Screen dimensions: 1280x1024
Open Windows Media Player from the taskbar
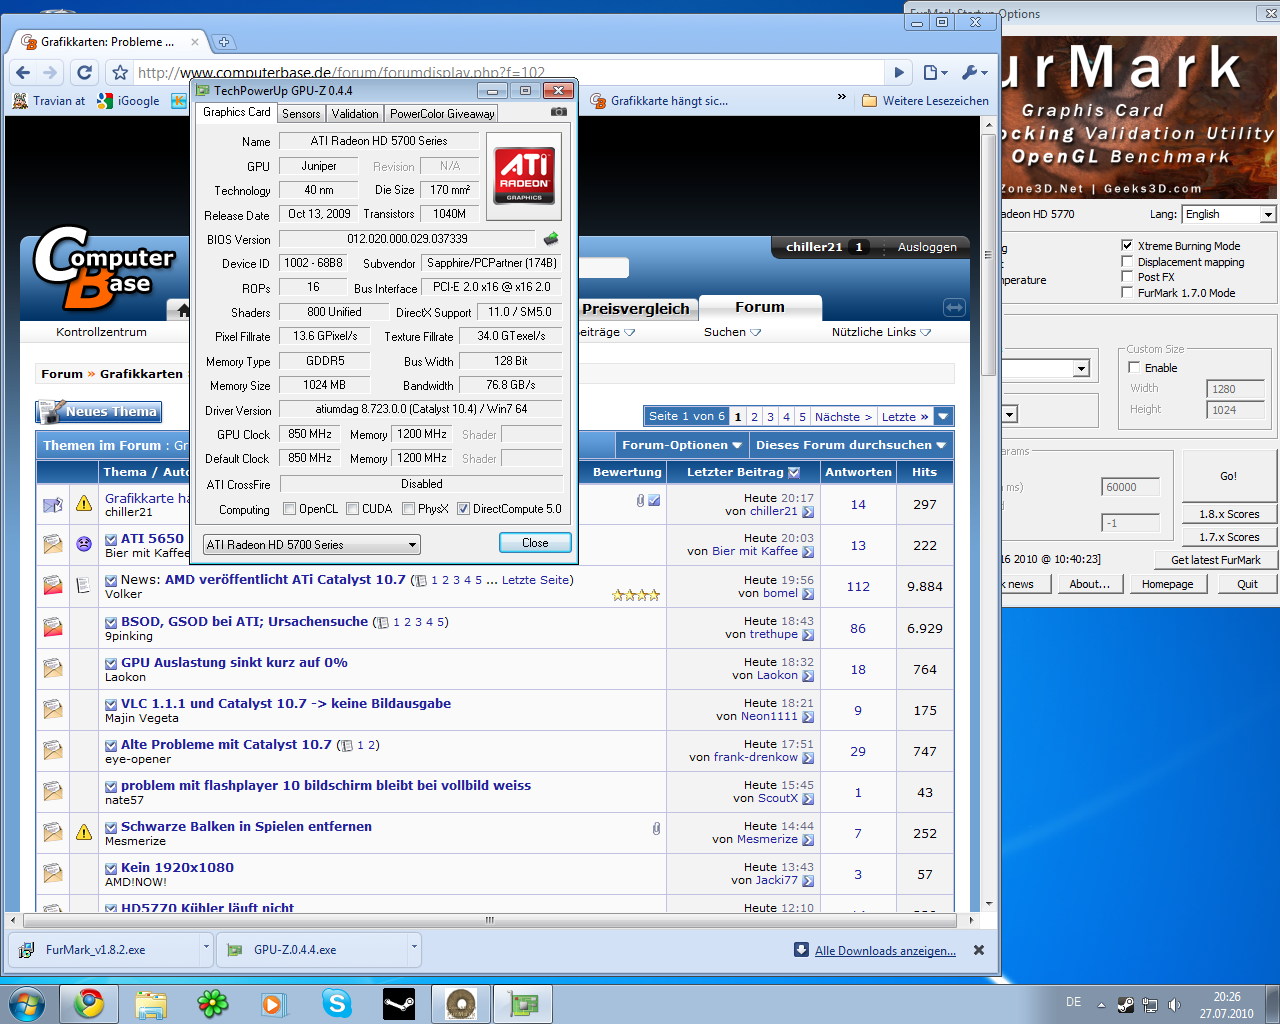pyautogui.click(x=275, y=1003)
